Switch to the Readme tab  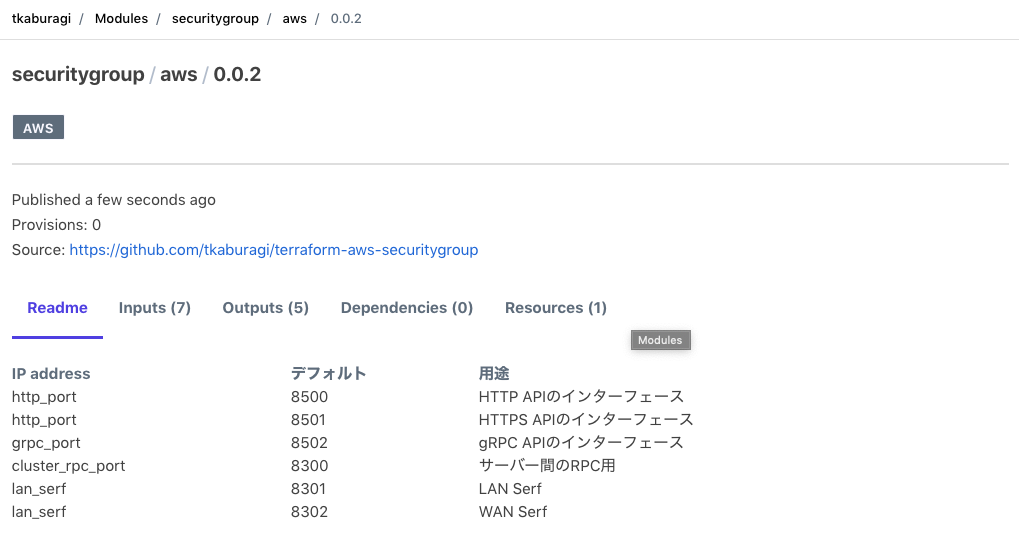click(57, 308)
